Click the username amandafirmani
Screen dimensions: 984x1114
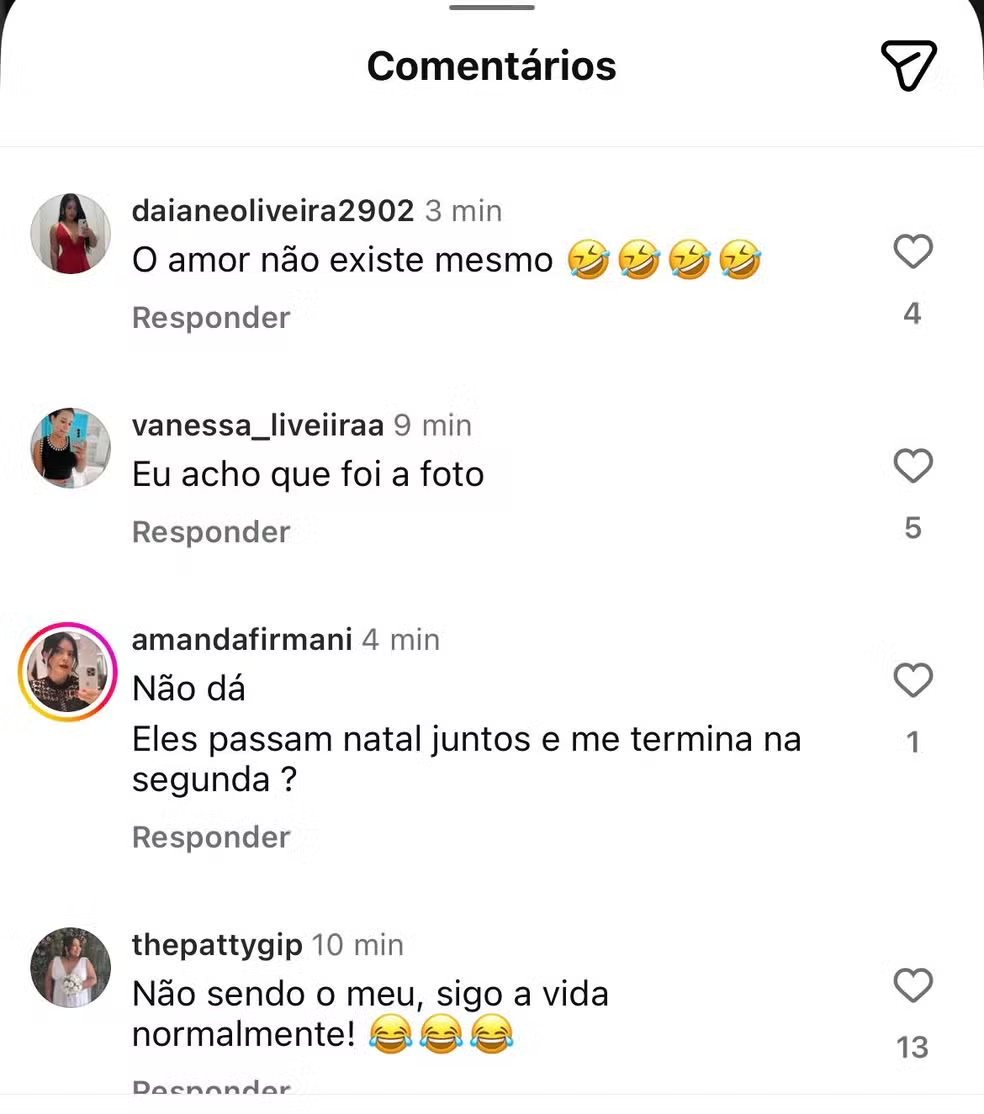pos(241,640)
